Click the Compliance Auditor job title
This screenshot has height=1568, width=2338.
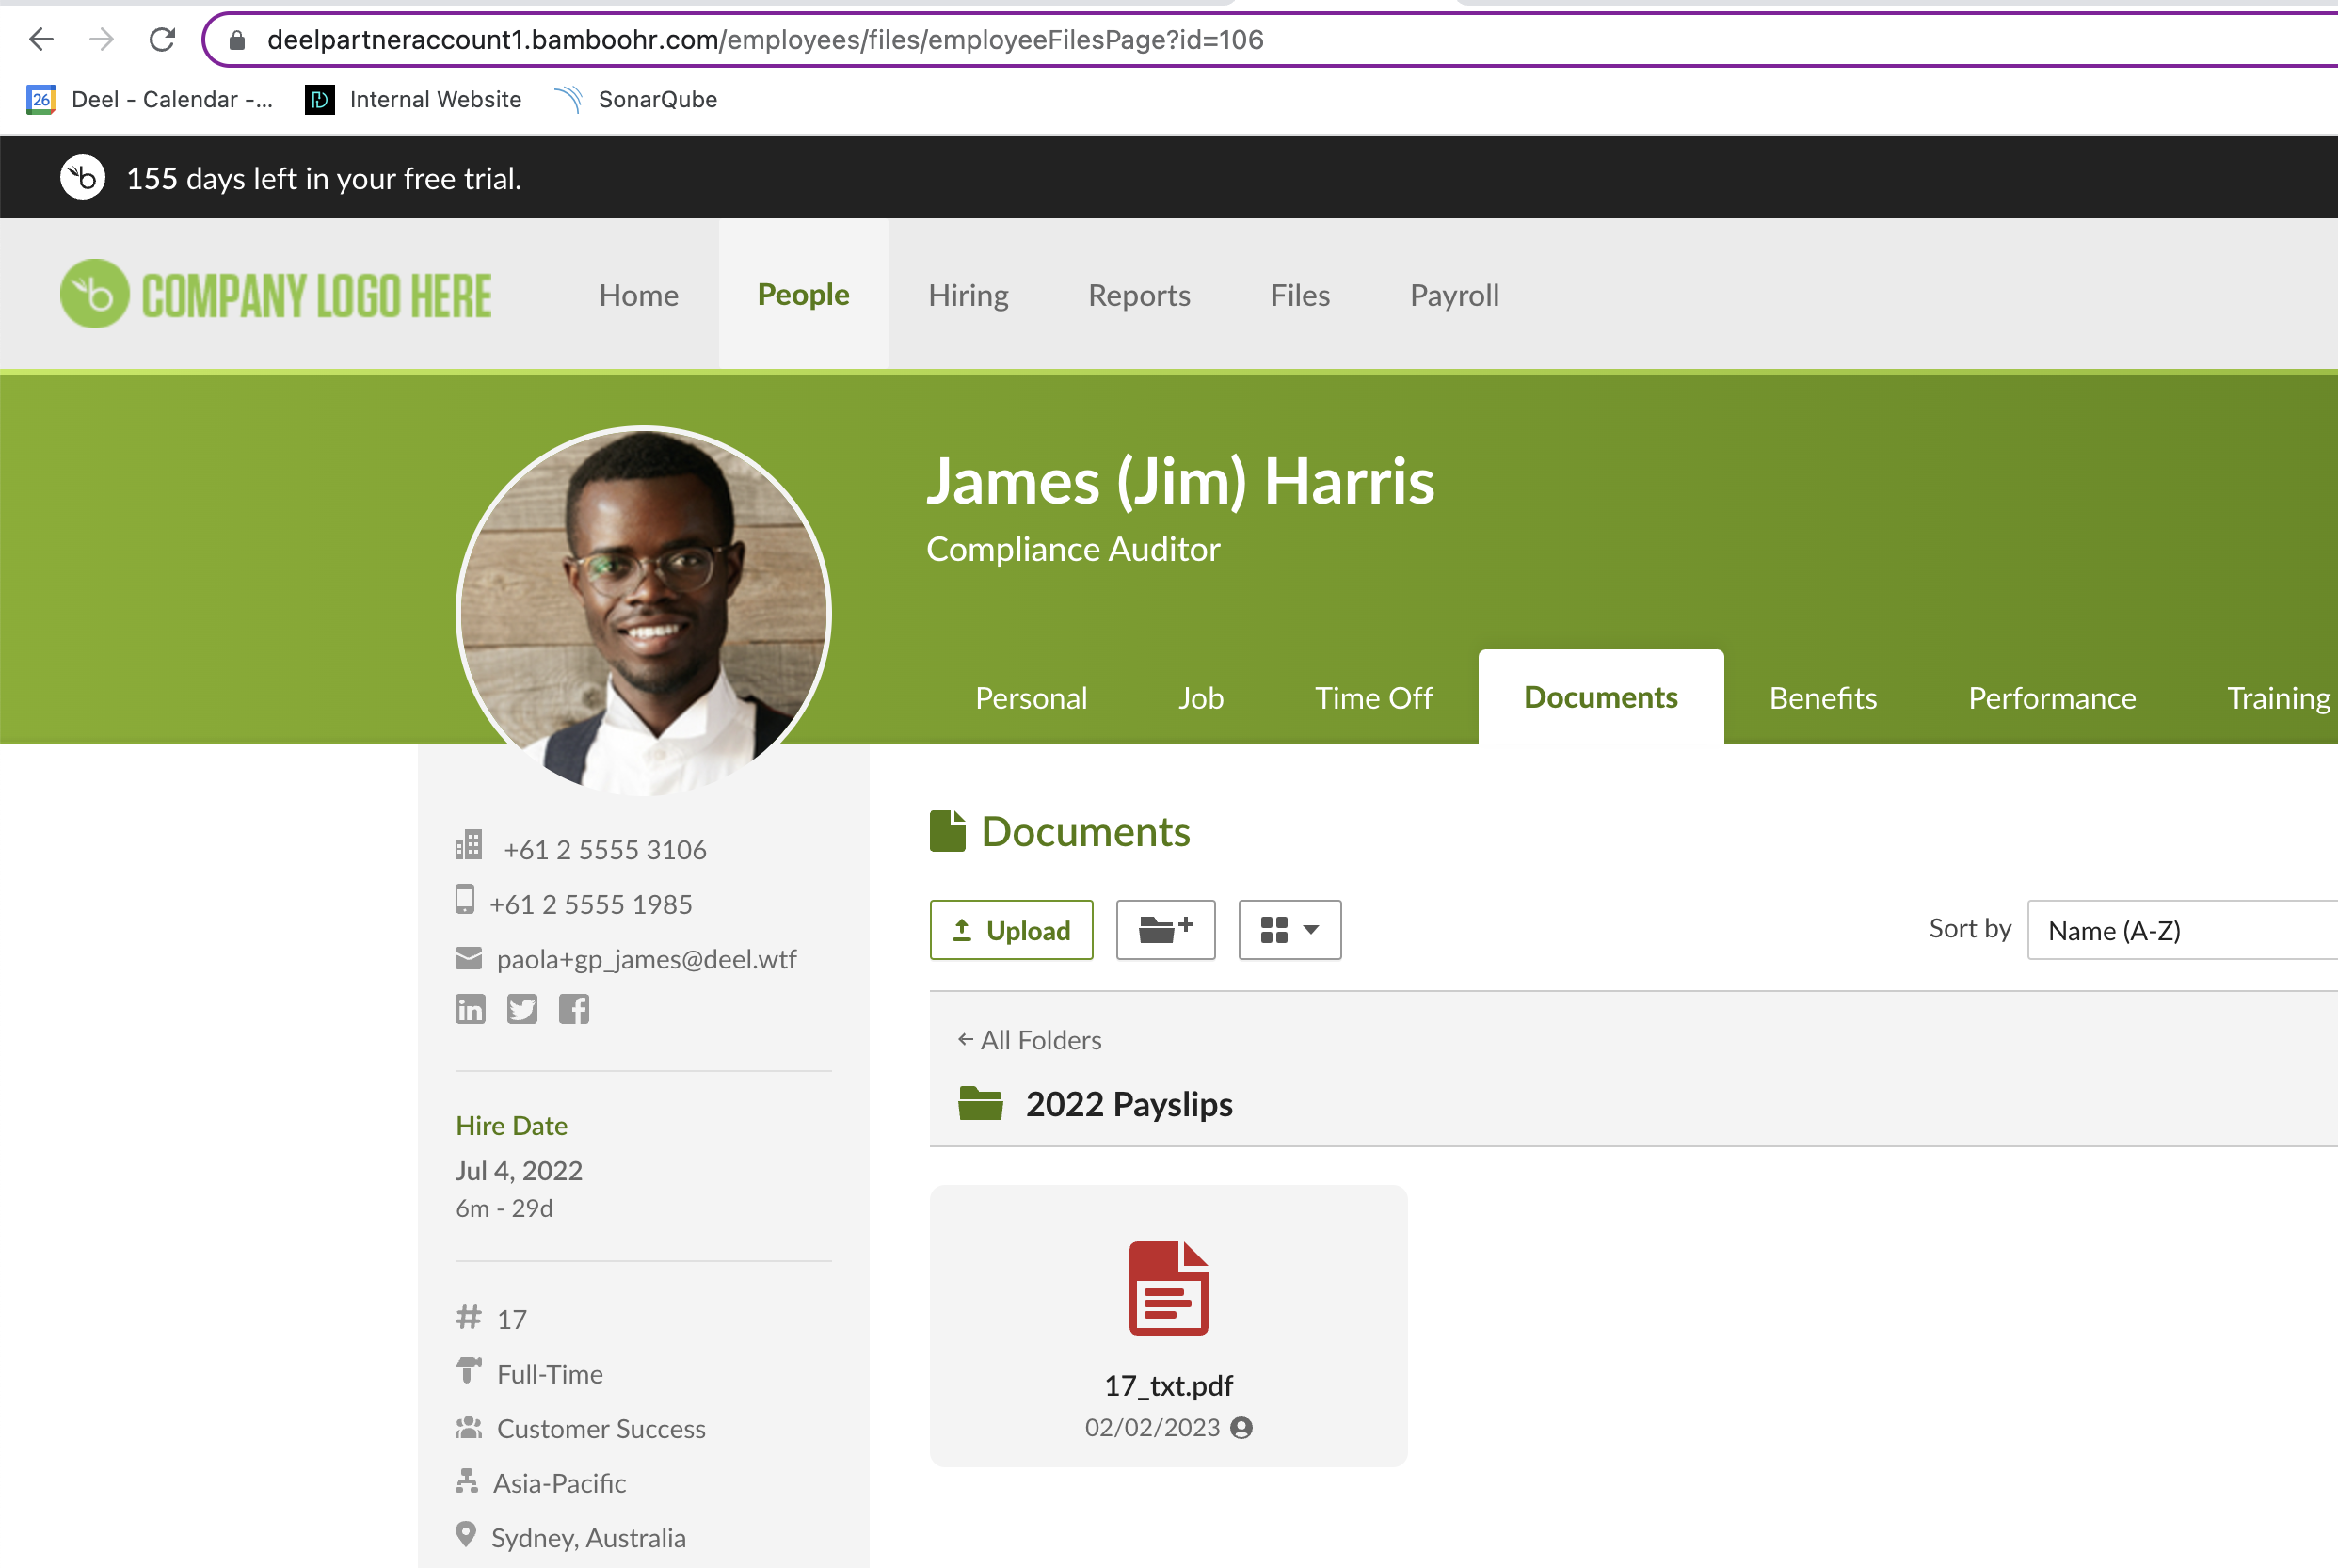click(x=1073, y=549)
